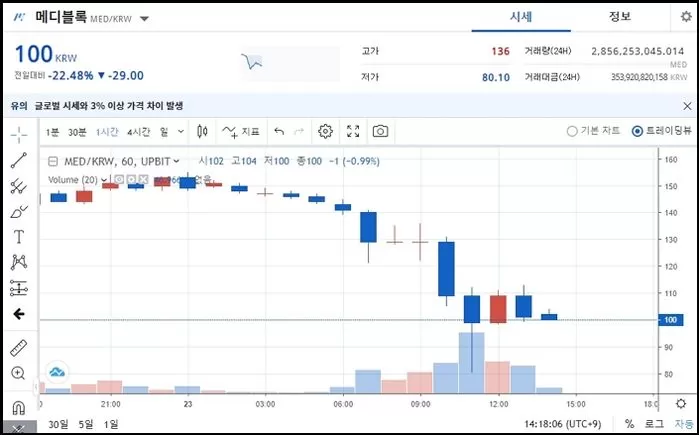Click the mini price trend thumbnail
Screen dimensions: 699x435
[x=290, y=64]
